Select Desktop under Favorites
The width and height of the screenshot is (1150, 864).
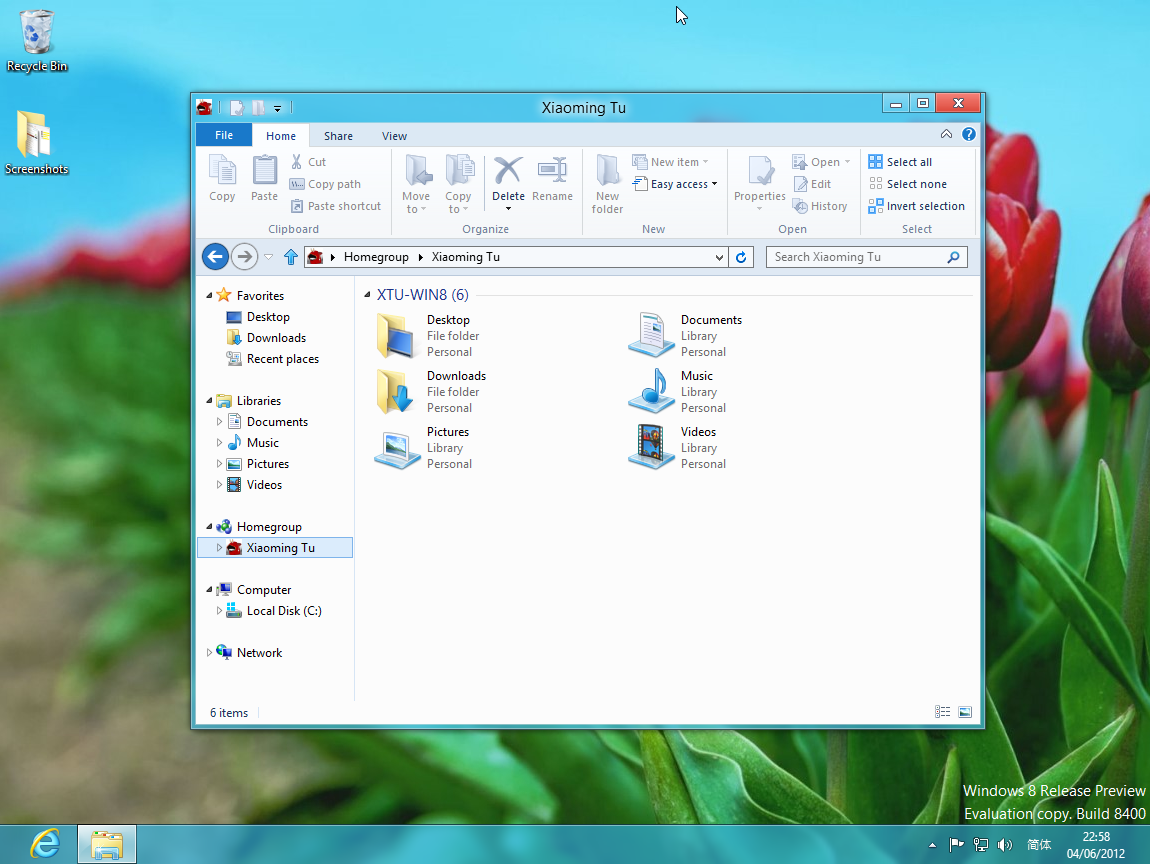258,317
